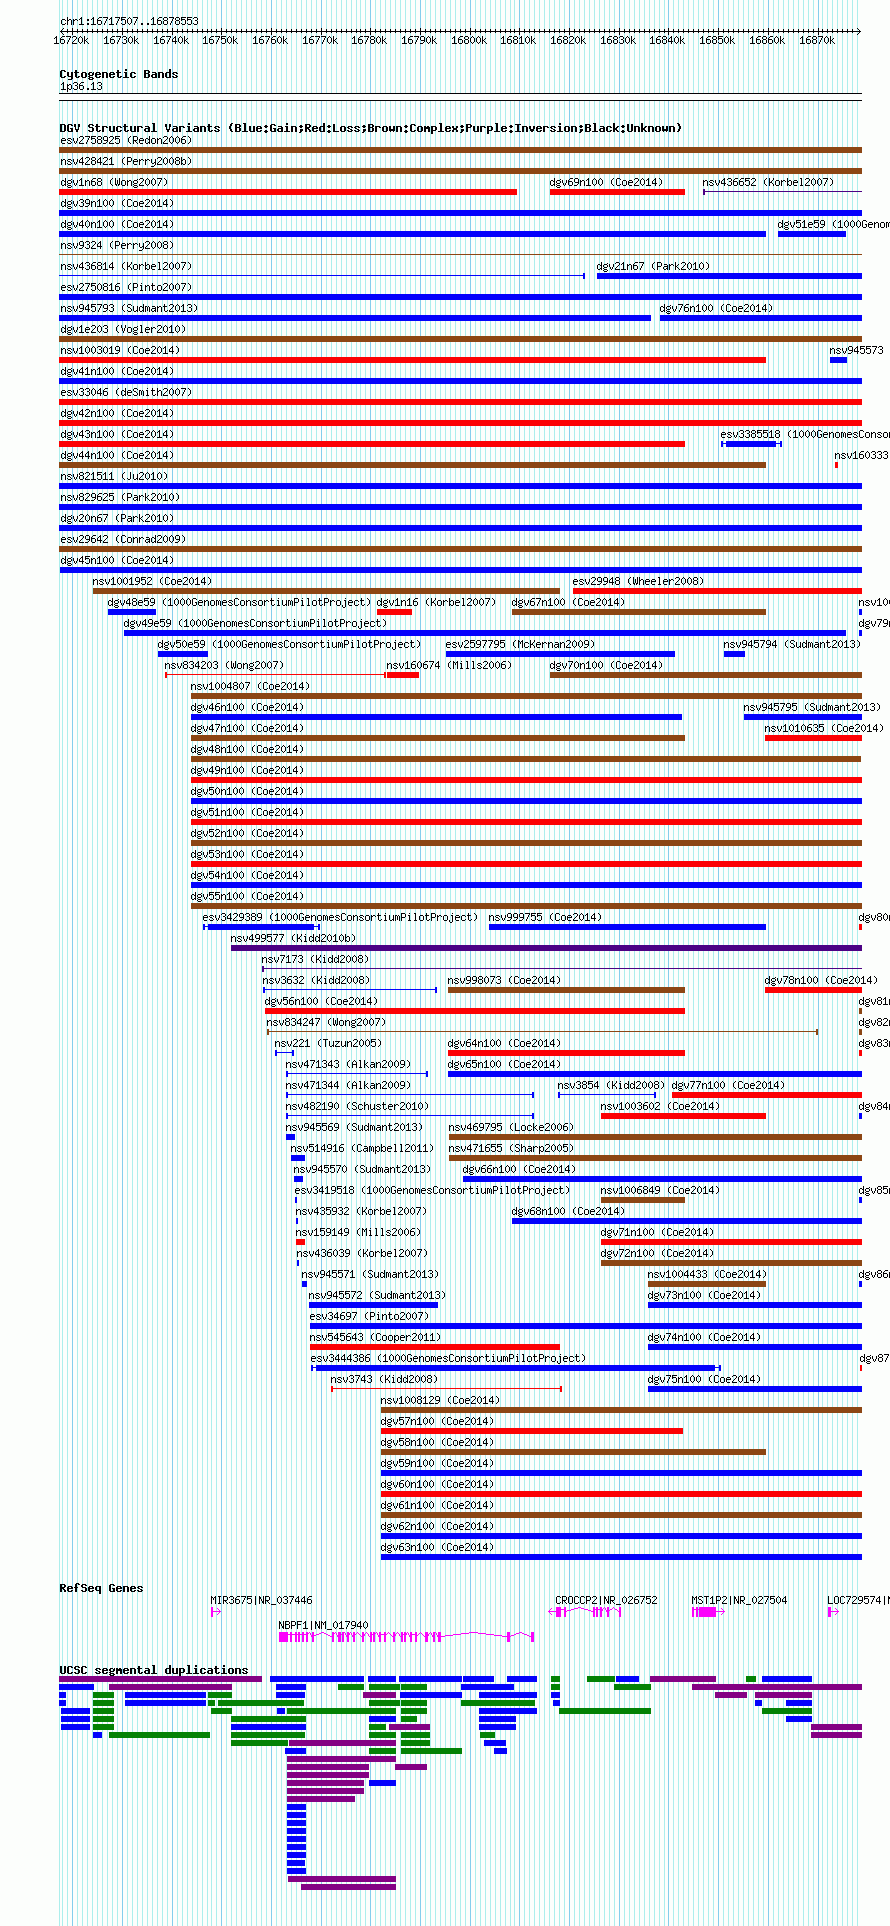The width and height of the screenshot is (890, 1926).
Task: Click the nsv471343 (Alkan2009) label
Action: click(x=349, y=1064)
